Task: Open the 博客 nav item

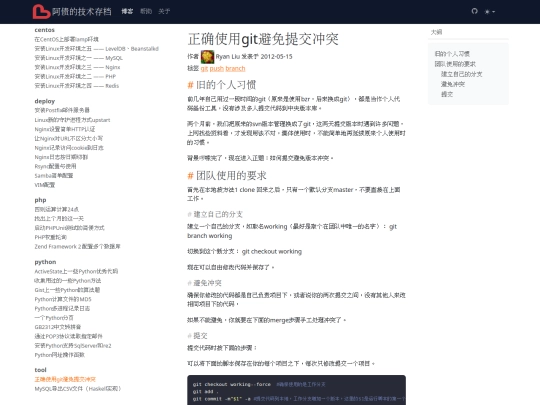Action: 127,11
